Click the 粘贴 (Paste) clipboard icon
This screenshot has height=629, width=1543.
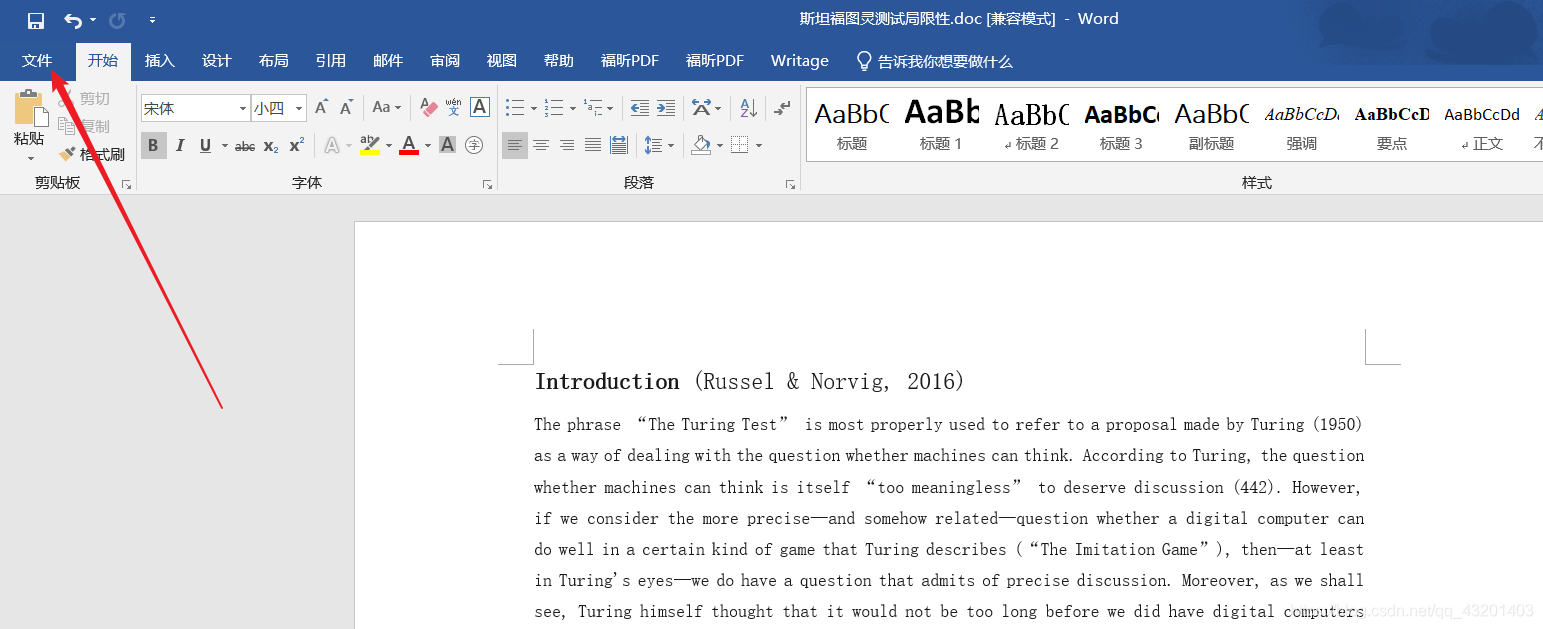[x=30, y=107]
